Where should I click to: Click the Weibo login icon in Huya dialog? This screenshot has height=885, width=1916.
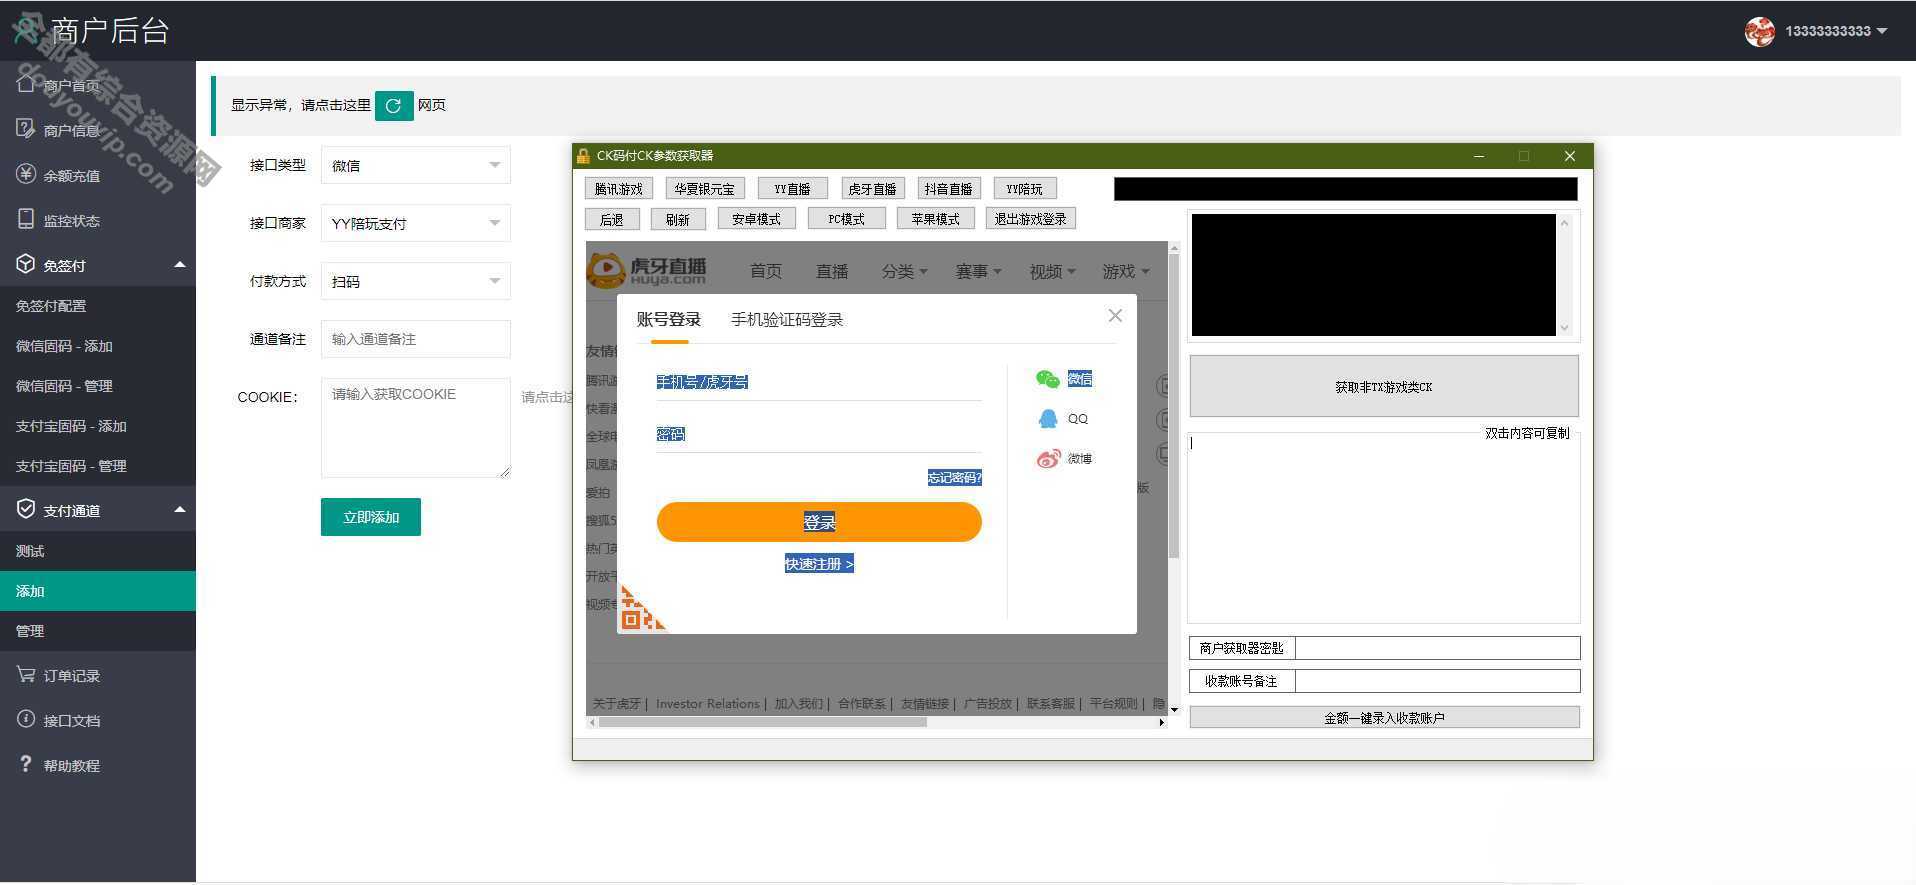1047,459
